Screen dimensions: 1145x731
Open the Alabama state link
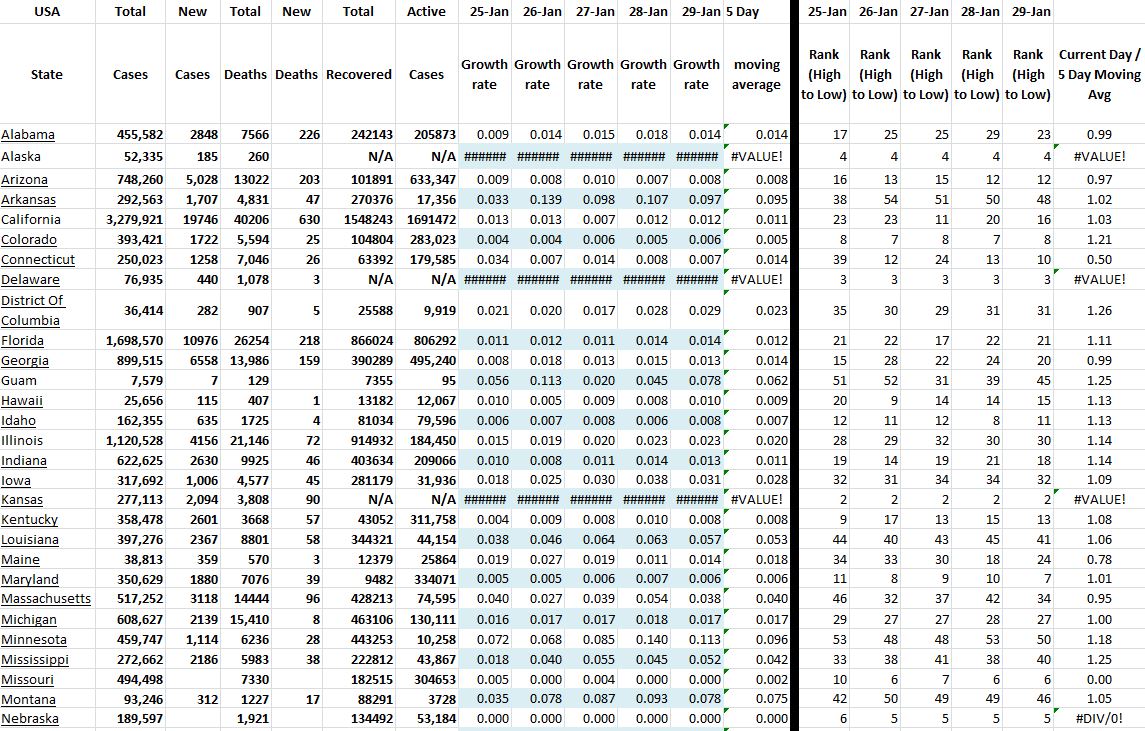tap(28, 135)
